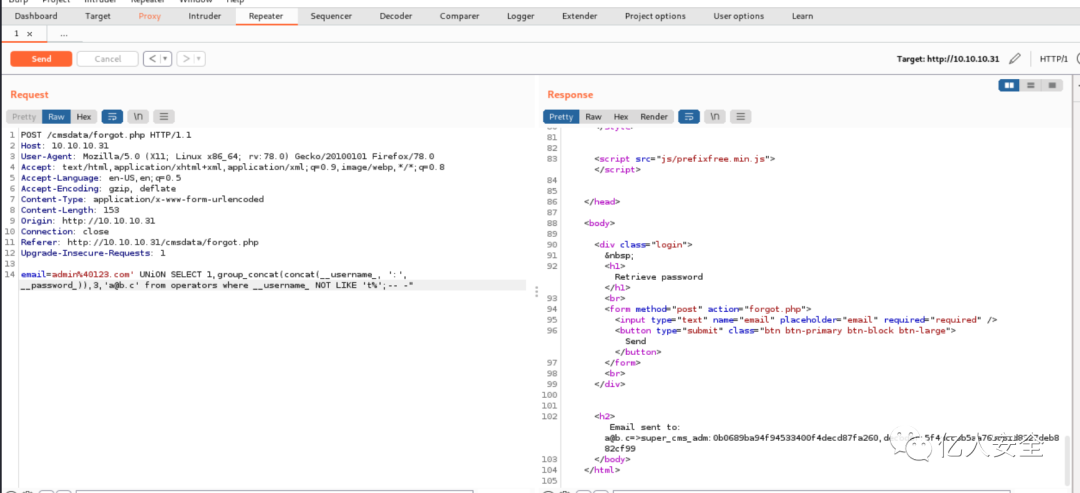Open the Comparer tab
The width and height of the screenshot is (1080, 493).
point(459,16)
